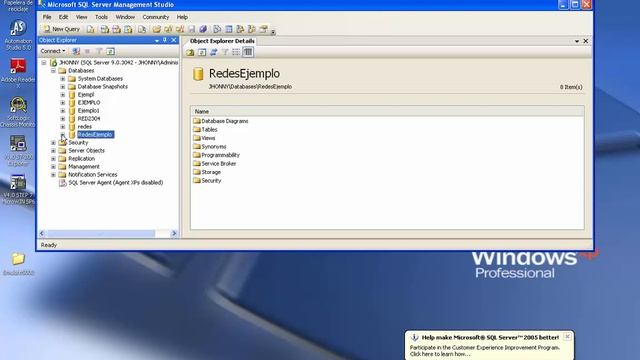
Task: Click the Up folder icon in Details toolbar
Action: pos(190,52)
